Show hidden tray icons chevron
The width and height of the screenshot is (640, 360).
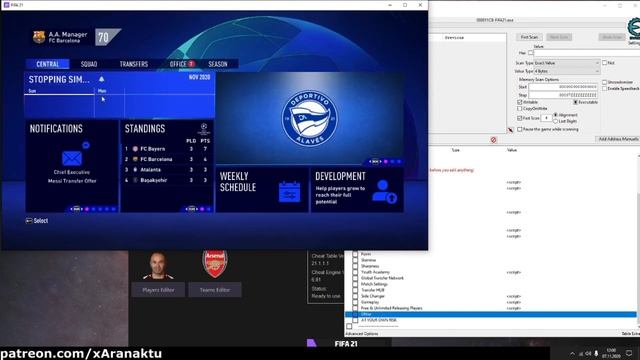pos(572,353)
